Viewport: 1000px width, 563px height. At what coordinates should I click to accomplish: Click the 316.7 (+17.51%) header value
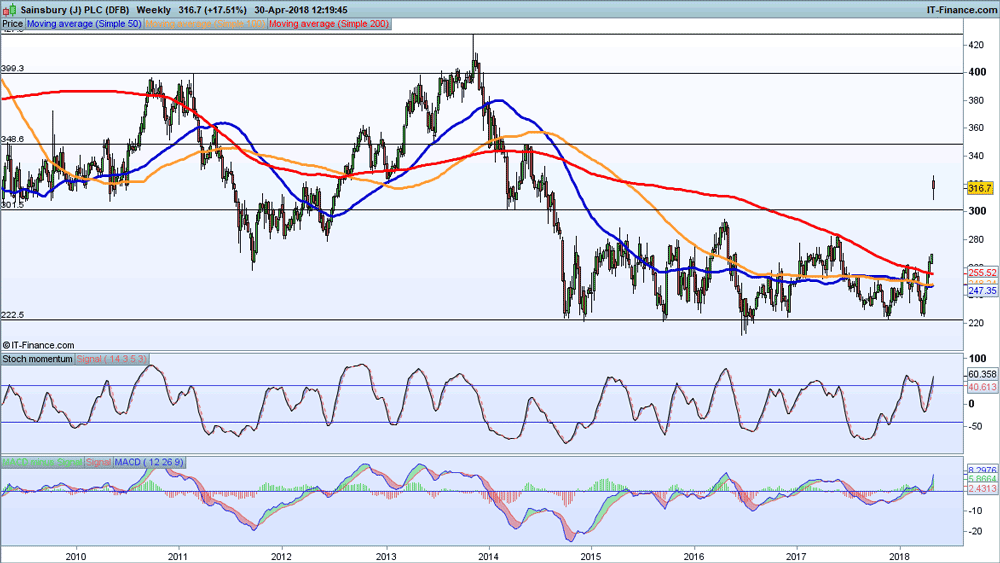(x=212, y=10)
